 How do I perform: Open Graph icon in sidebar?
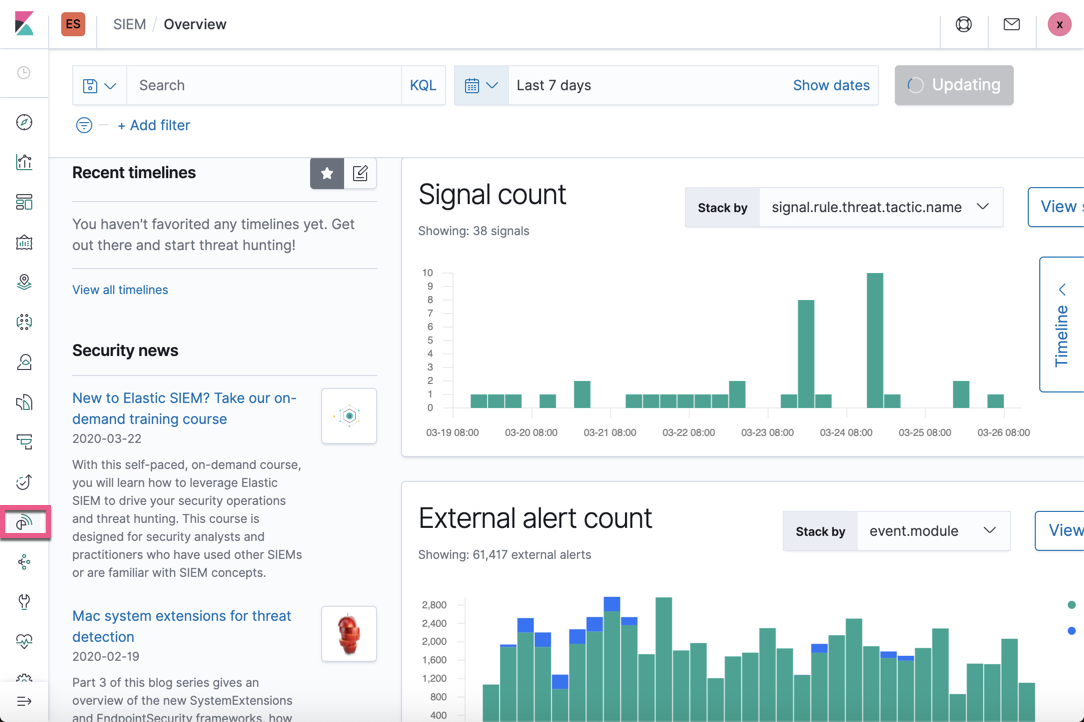tap(24, 562)
